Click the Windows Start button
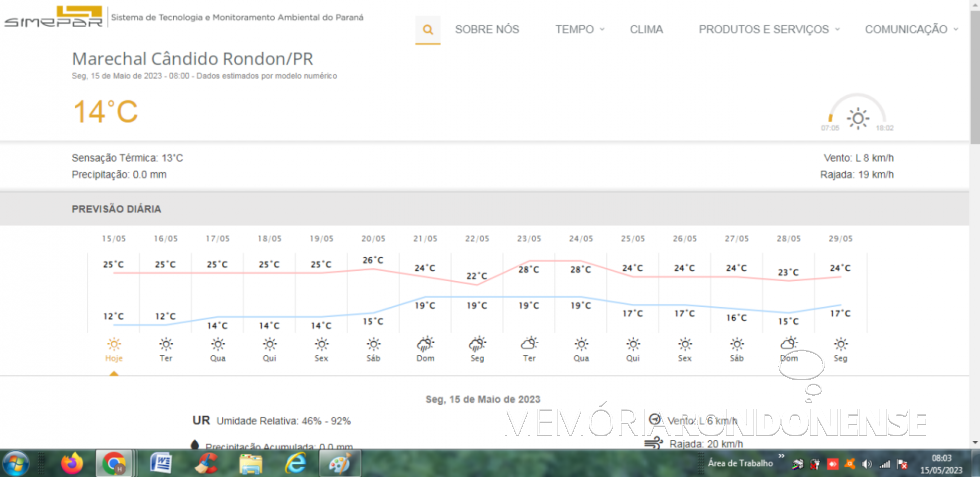This screenshot has width=980, height=477. (x=16, y=464)
